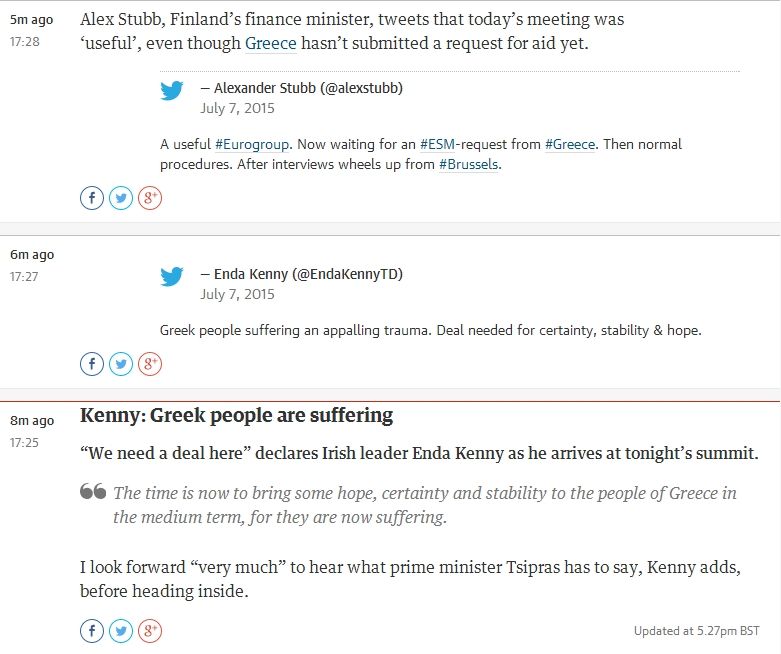Share Alex Stubb post on Google Plus
Image resolution: width=781 pixels, height=654 pixels.
click(x=150, y=198)
